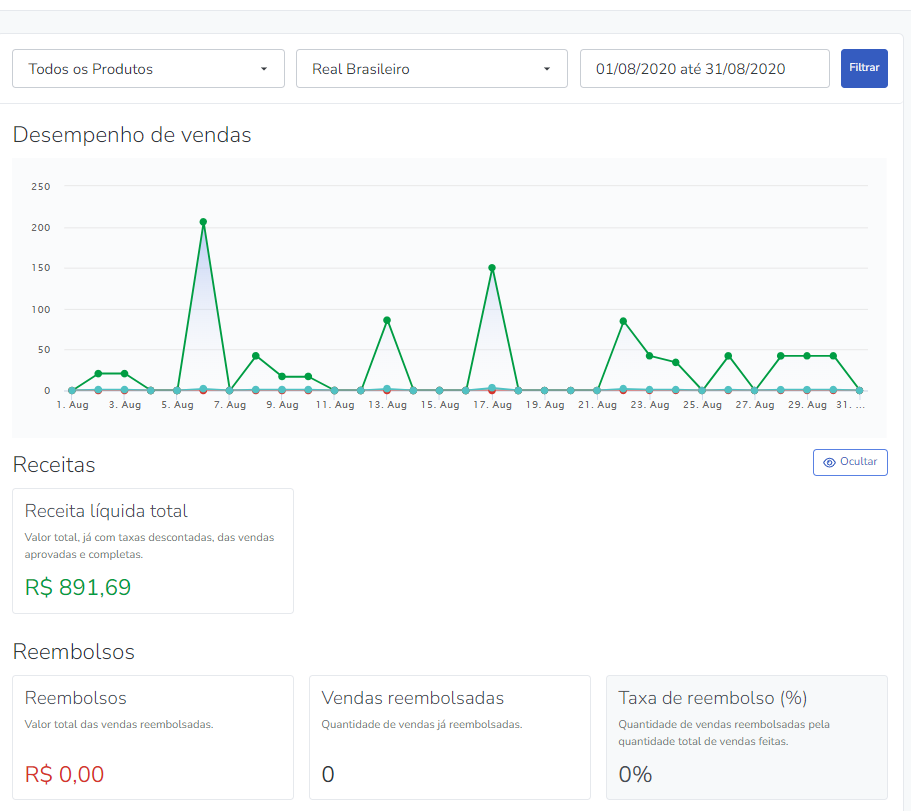Click the 6 Aug peak data point
The width and height of the screenshot is (911, 811).
click(x=203, y=222)
